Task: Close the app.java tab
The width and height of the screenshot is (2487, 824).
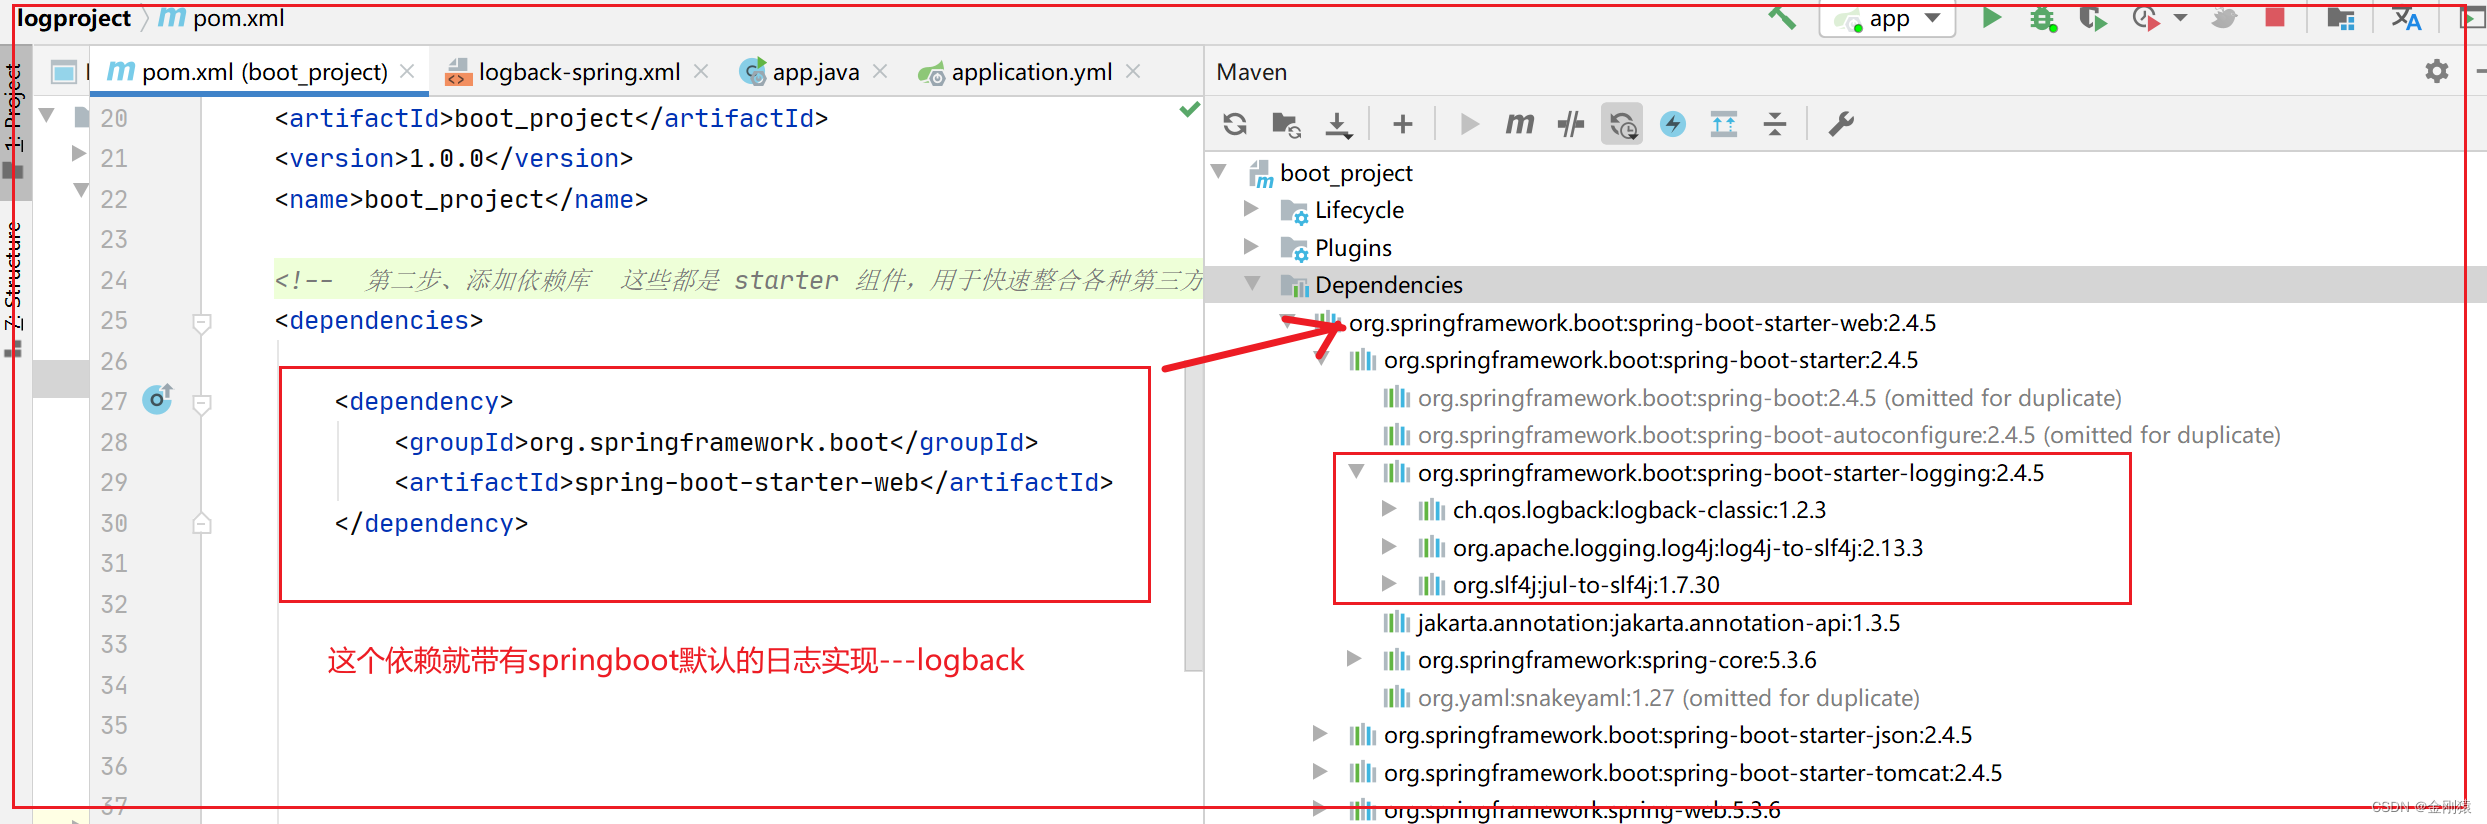Action: click(880, 71)
